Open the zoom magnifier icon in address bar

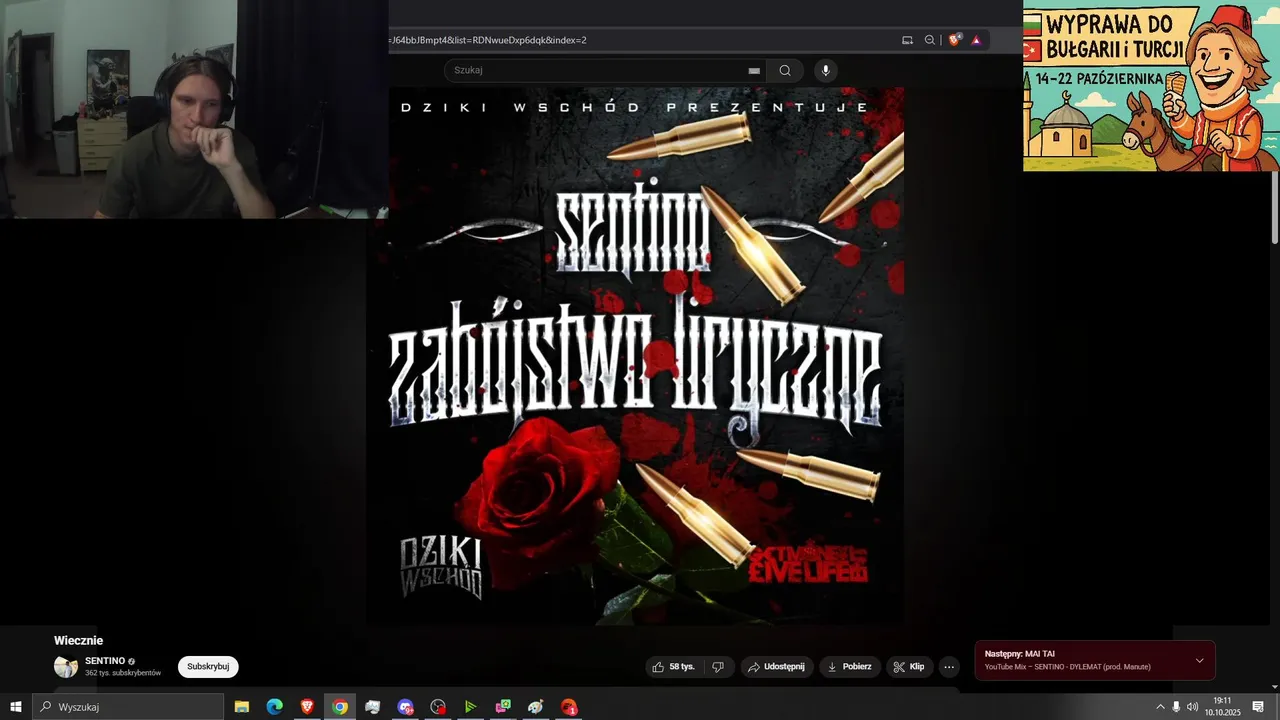click(x=930, y=40)
